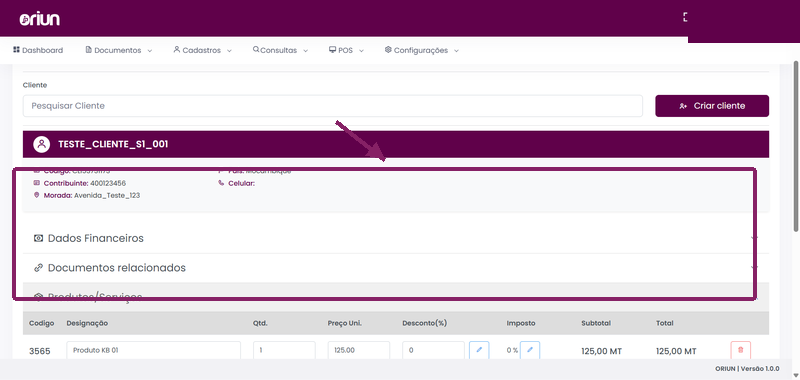Click the fullscreen icon in header
800x380 pixels.
pos(685,17)
